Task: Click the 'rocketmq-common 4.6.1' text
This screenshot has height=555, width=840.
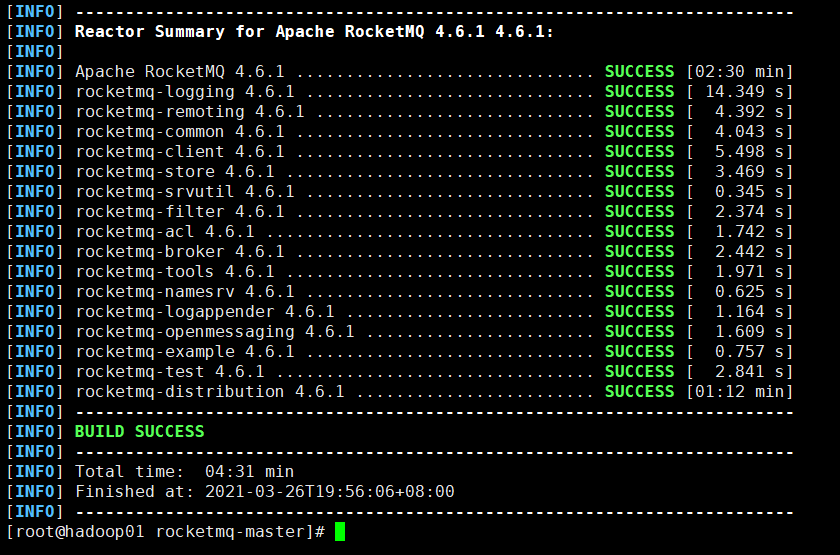Action: click(x=179, y=132)
